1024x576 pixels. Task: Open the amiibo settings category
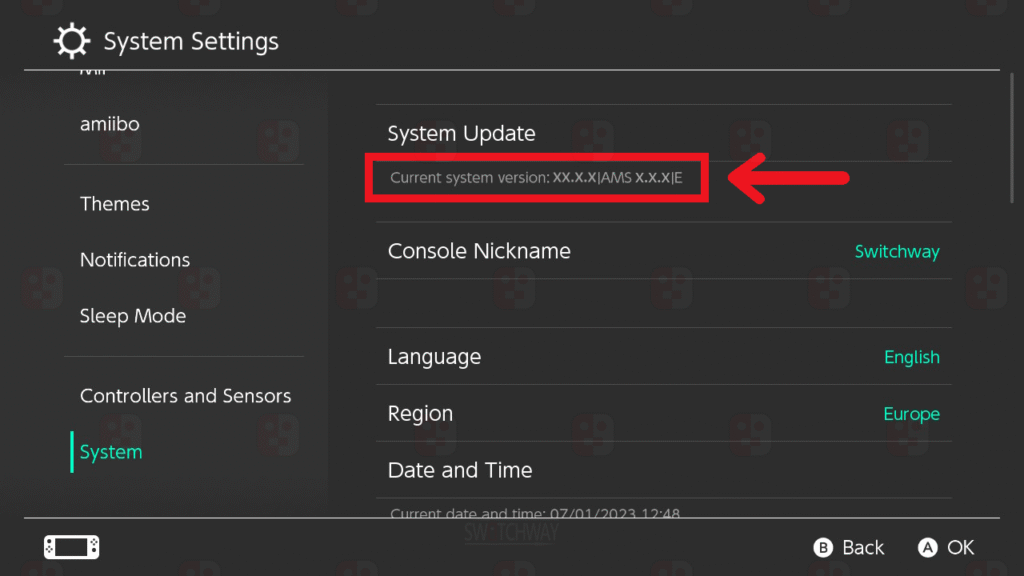[x=110, y=124]
